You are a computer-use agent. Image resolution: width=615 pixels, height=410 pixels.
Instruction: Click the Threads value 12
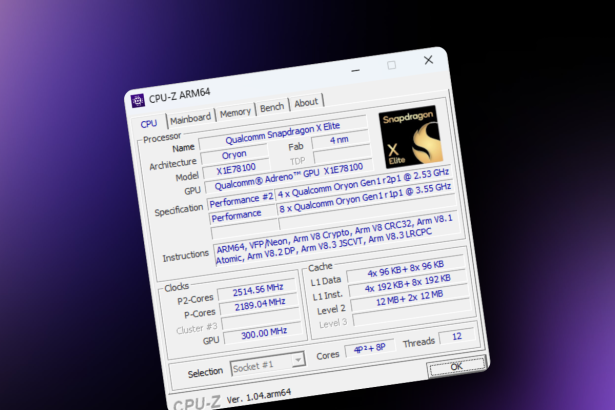tap(457, 337)
